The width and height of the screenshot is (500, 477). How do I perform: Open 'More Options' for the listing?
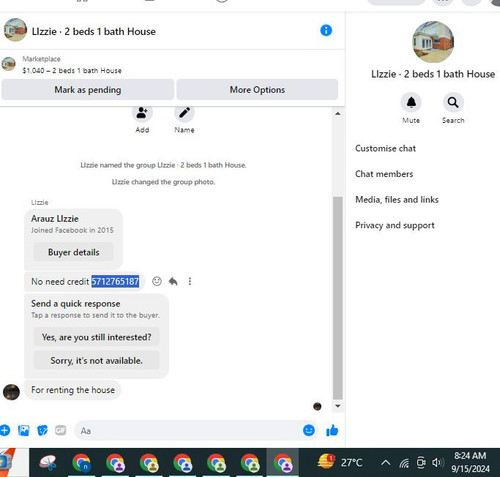pos(257,90)
